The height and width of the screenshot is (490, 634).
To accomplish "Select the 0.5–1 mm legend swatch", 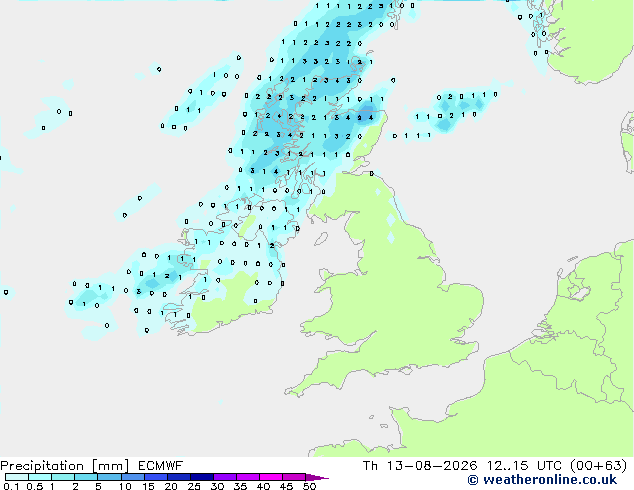I will point(40,477).
